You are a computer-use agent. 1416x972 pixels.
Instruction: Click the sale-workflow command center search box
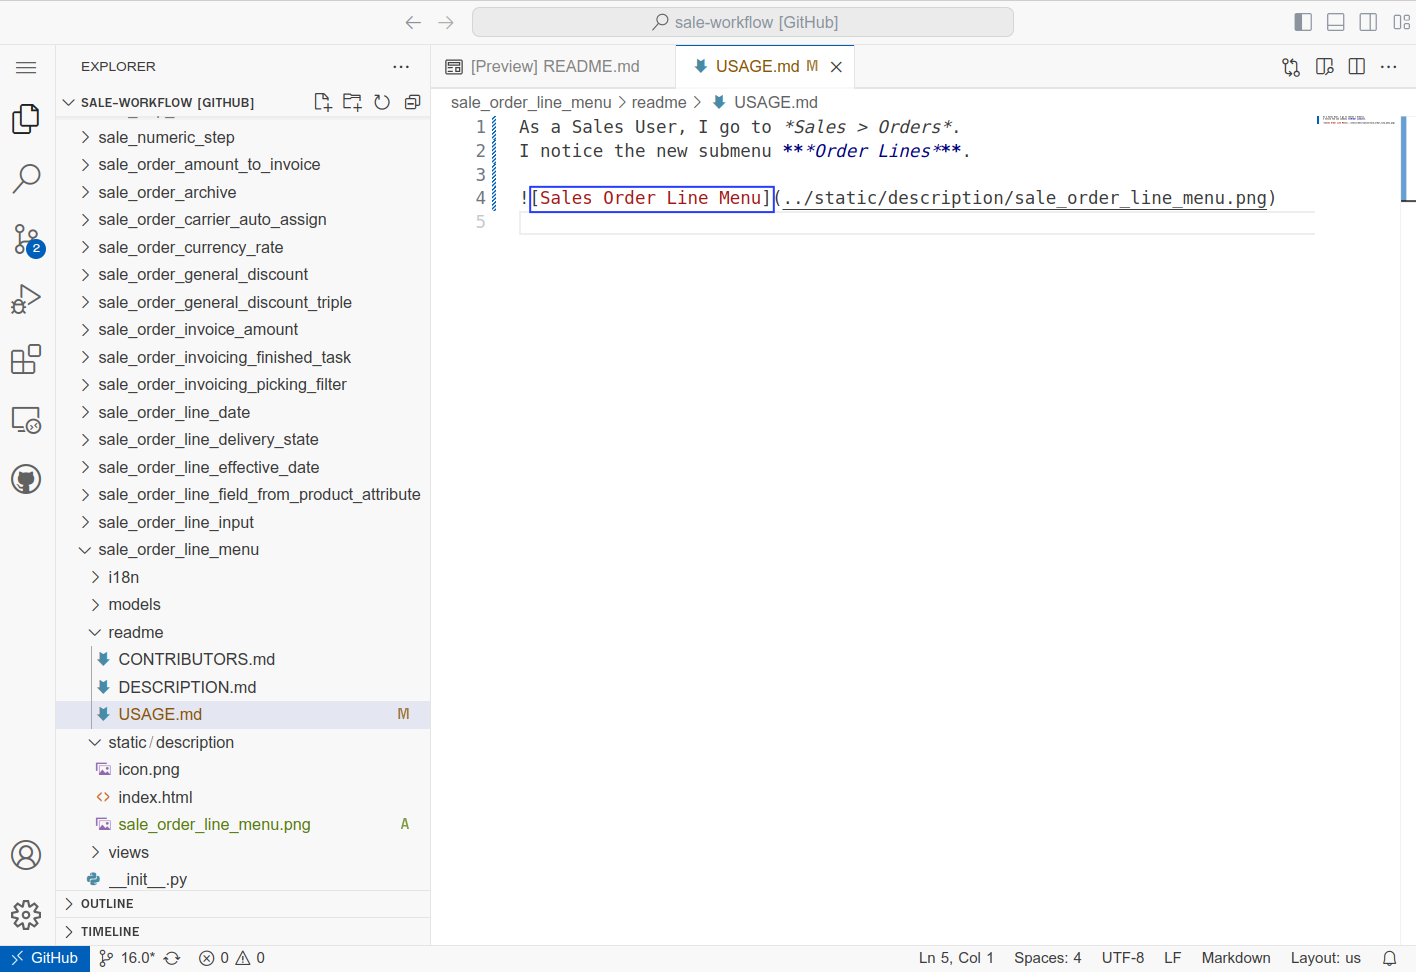tap(743, 22)
